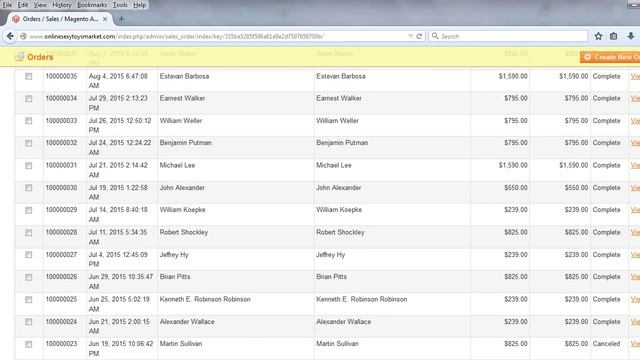Tick checkbox for order 100000027
The height and width of the screenshot is (360, 640).
29,255
